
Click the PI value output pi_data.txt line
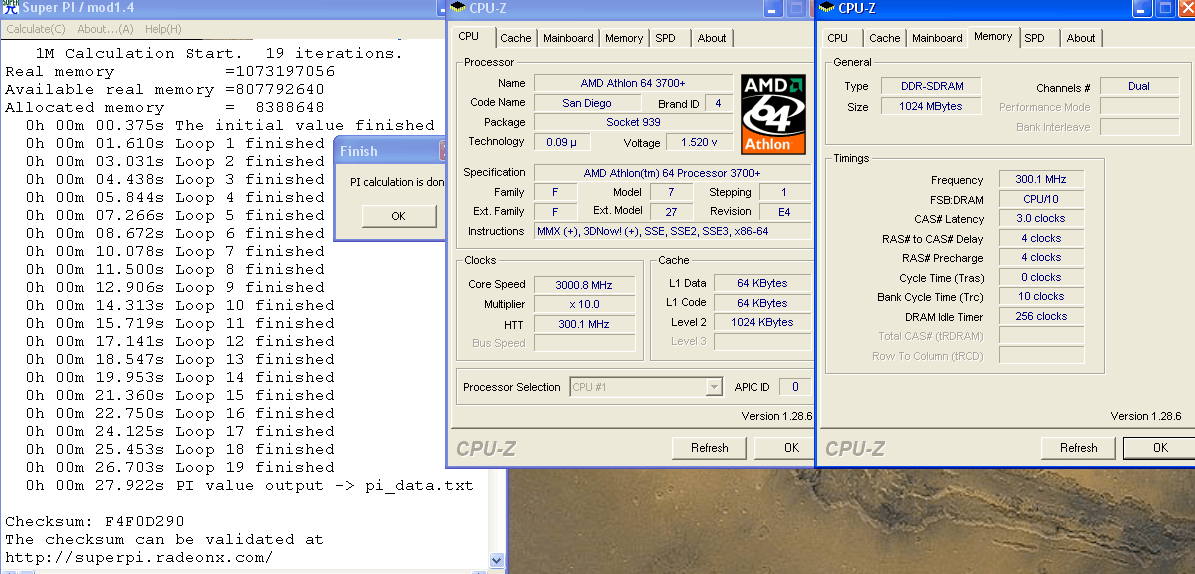(249, 486)
